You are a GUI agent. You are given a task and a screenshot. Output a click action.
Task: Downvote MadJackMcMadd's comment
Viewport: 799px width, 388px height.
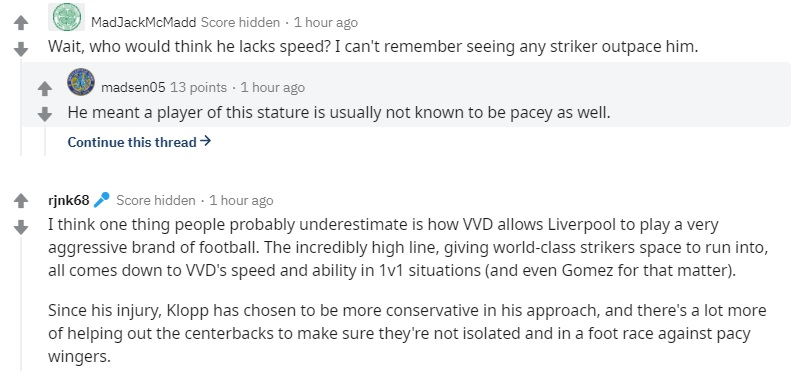pyautogui.click(x=21, y=49)
